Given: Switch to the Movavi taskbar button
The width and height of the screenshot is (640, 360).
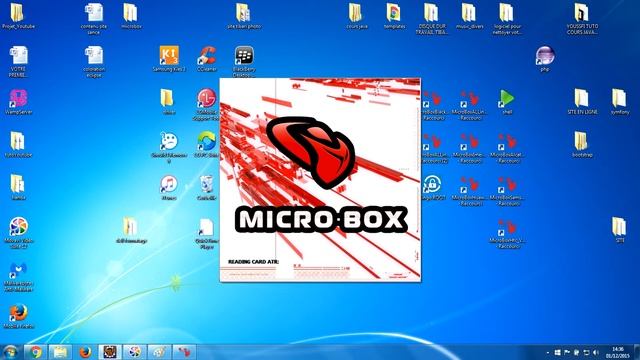Looking at the screenshot, I should [x=135, y=352].
